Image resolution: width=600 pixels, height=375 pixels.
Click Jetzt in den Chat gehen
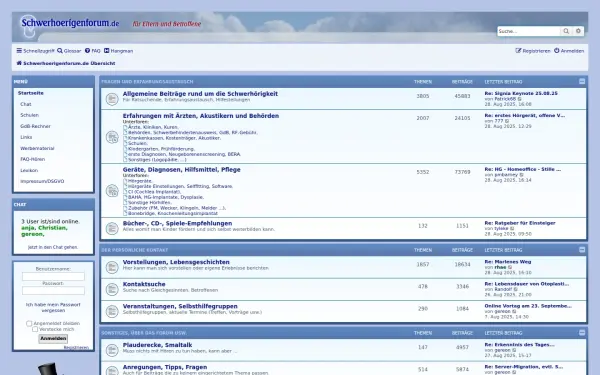pyautogui.click(x=53, y=247)
